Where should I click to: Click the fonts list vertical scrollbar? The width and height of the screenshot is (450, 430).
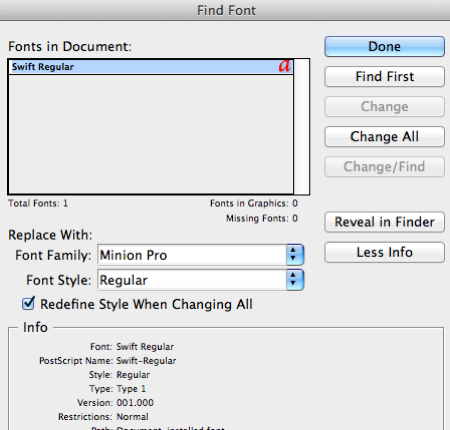coord(301,127)
